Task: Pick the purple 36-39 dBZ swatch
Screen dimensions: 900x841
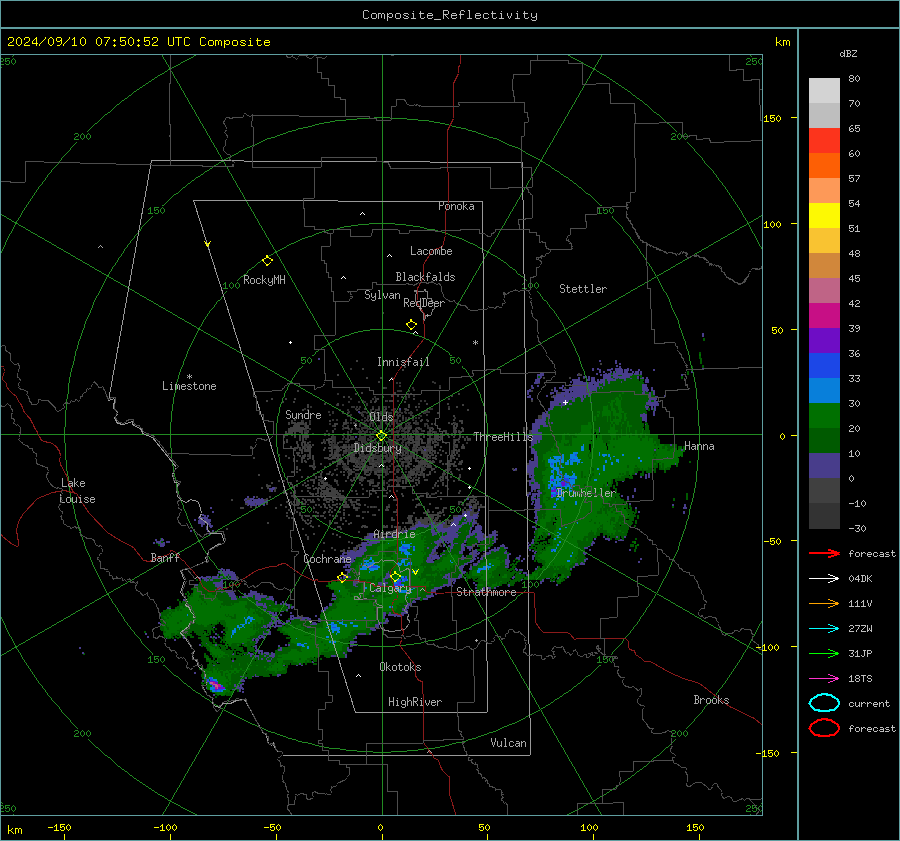Action: pos(824,340)
